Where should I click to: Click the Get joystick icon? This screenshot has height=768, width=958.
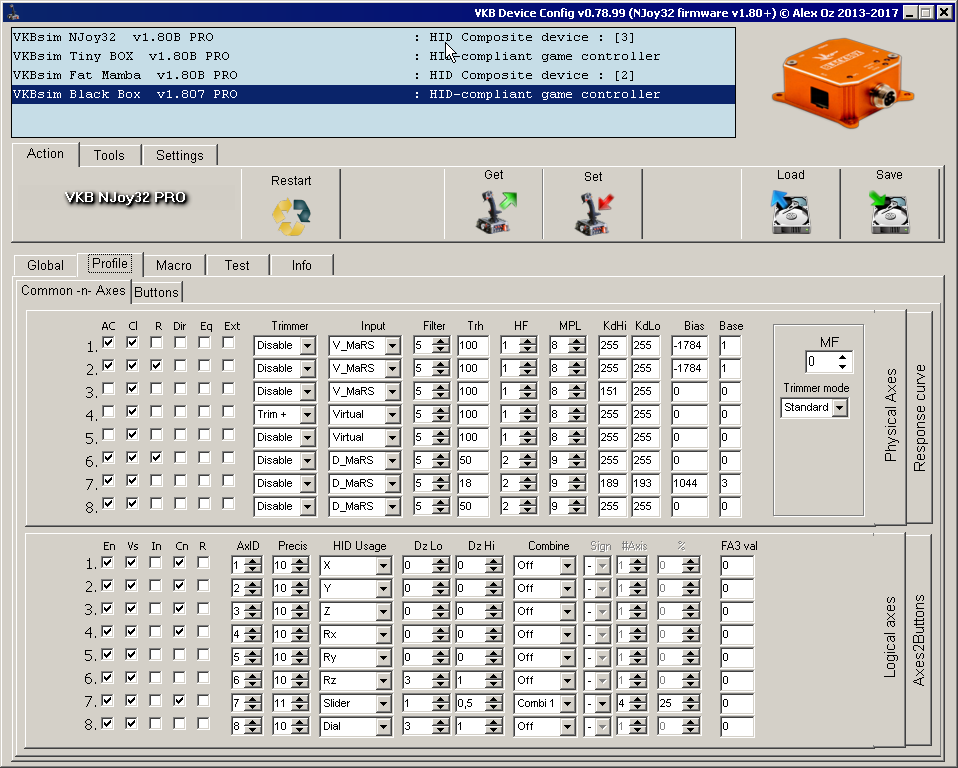(496, 212)
